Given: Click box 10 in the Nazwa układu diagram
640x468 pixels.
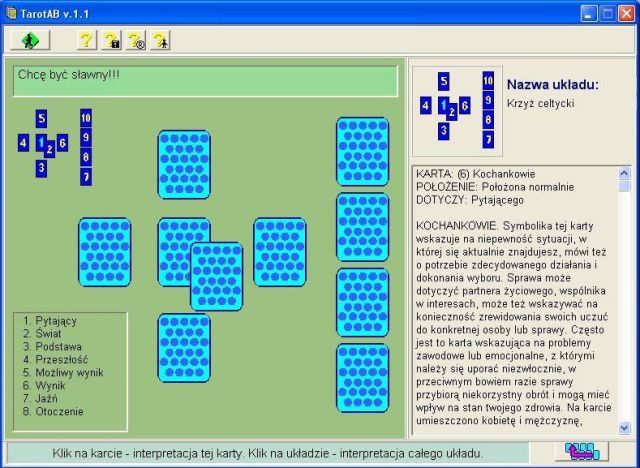Looking at the screenshot, I should coord(488,81).
